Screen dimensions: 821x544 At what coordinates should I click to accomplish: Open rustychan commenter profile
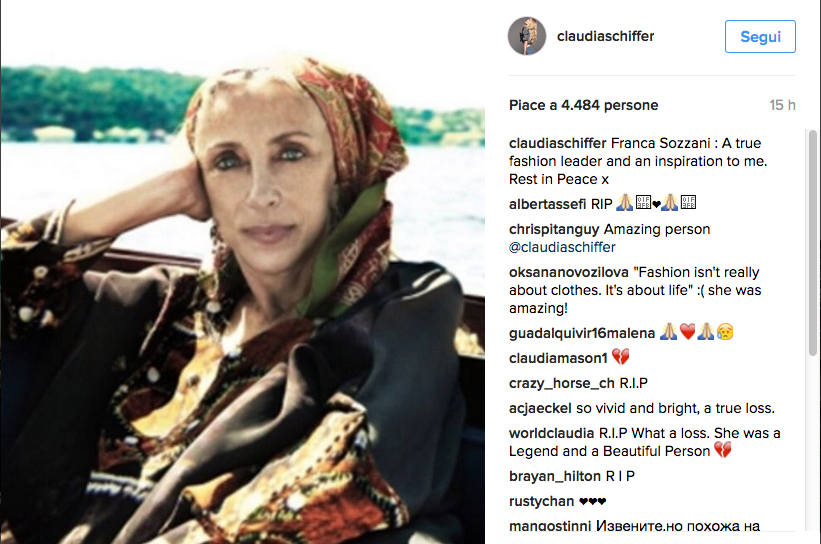tap(541, 502)
